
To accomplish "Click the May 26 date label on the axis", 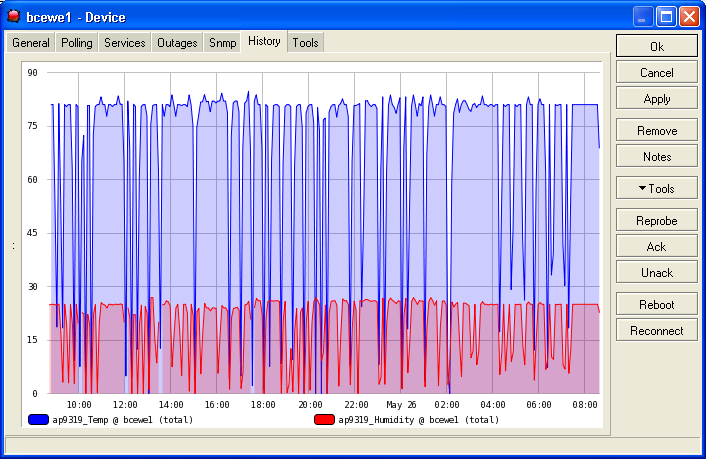I will 401,404.
